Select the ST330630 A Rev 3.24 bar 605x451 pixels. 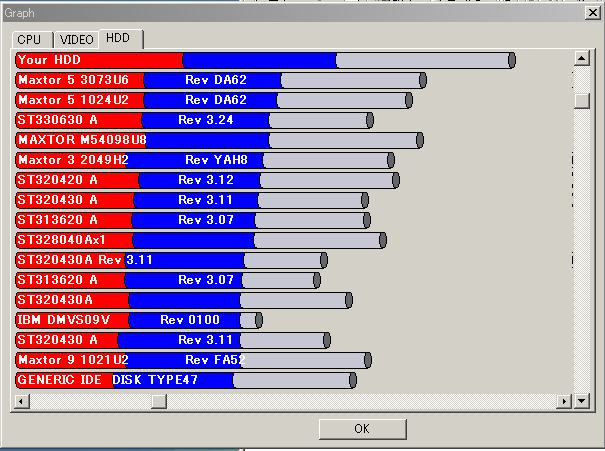(x=194, y=120)
